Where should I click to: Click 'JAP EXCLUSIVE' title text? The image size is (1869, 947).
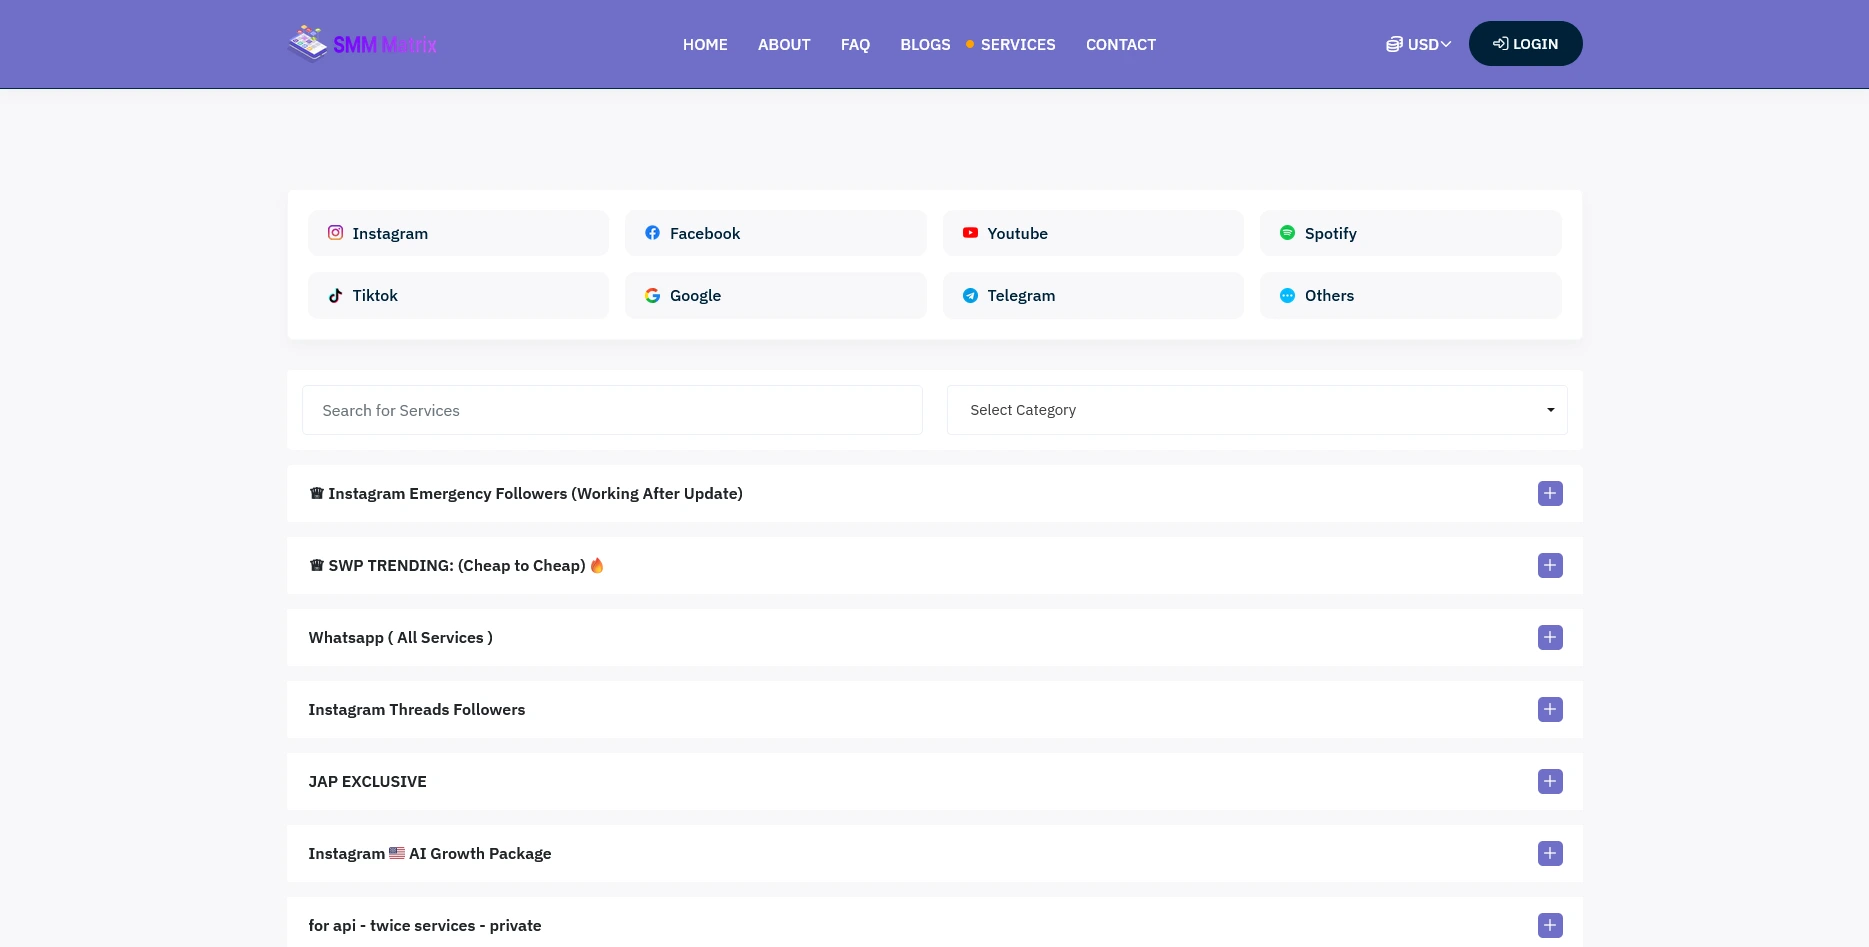click(367, 781)
